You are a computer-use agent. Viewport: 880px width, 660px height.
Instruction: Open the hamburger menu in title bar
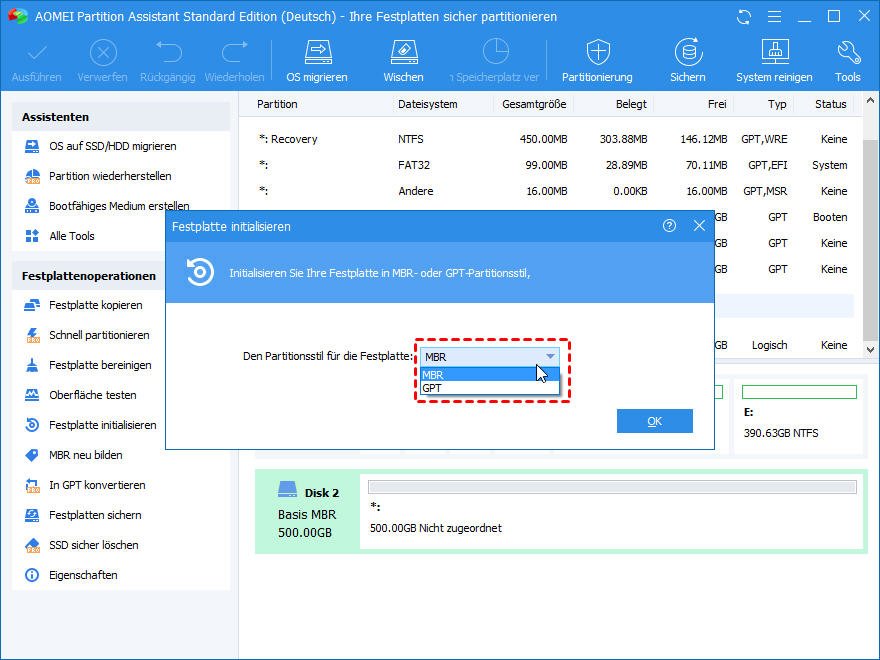(774, 17)
